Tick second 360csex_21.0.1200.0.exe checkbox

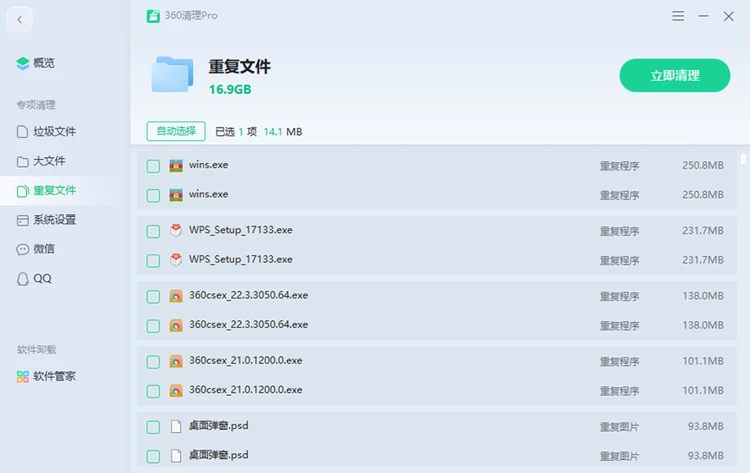click(x=153, y=391)
